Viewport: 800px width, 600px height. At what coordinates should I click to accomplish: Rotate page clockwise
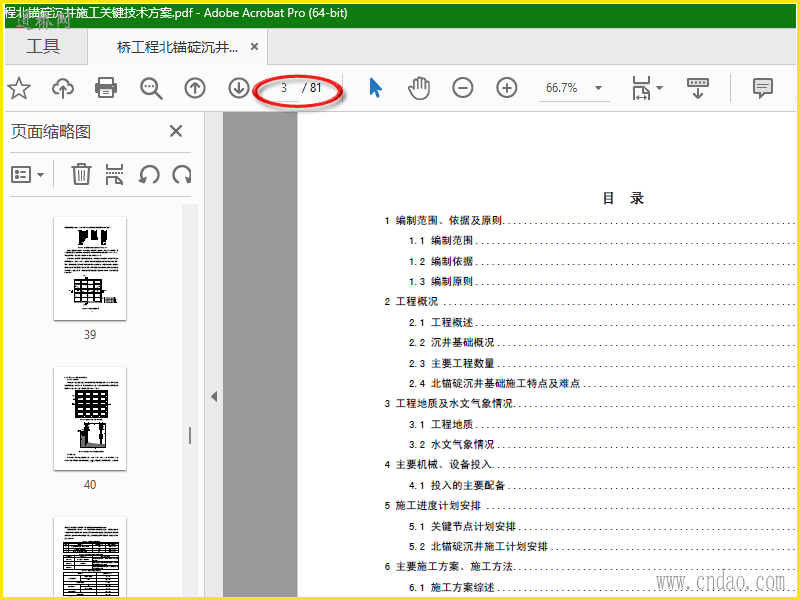(x=182, y=174)
